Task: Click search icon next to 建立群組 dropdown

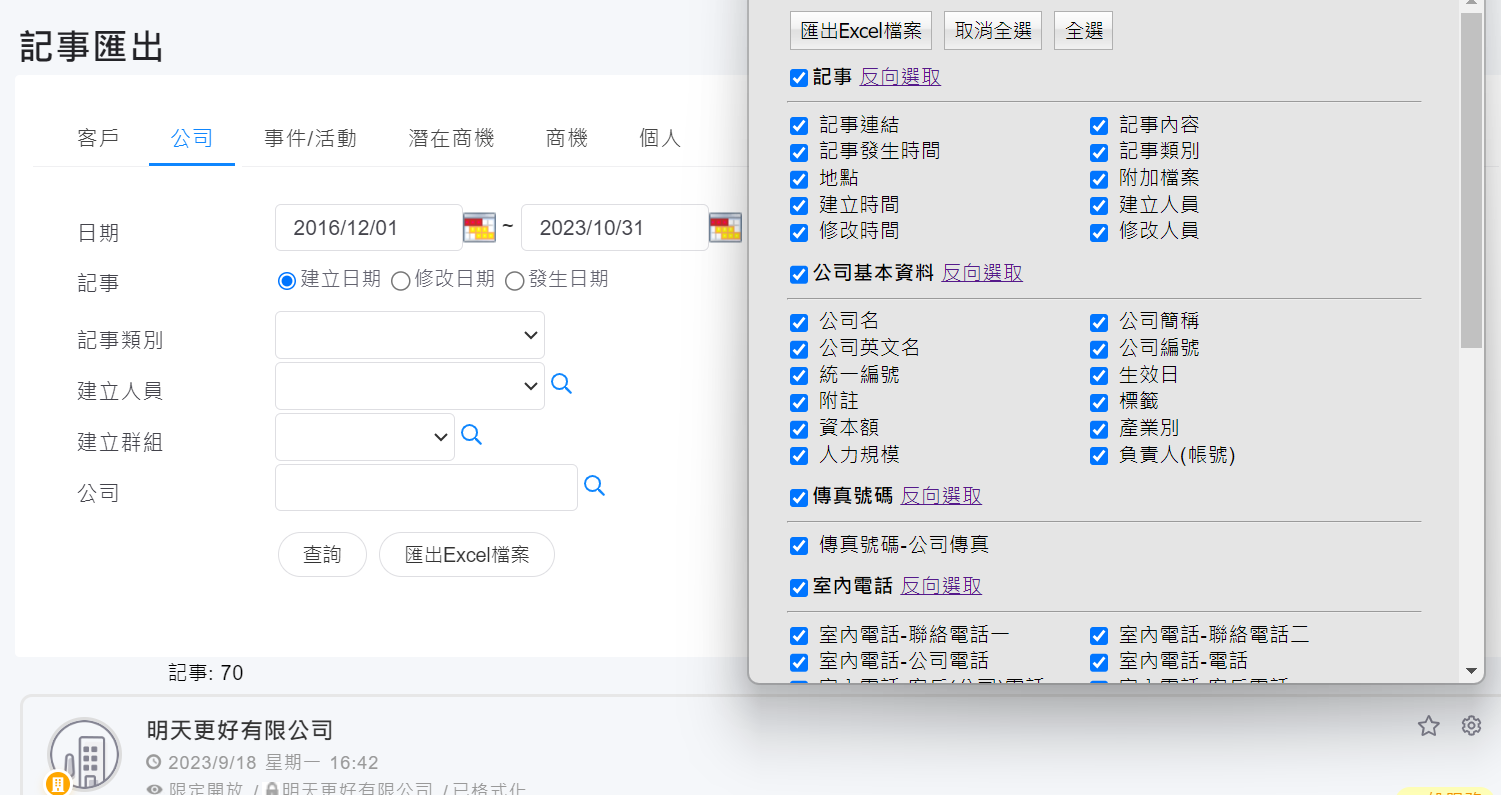Action: [x=471, y=435]
